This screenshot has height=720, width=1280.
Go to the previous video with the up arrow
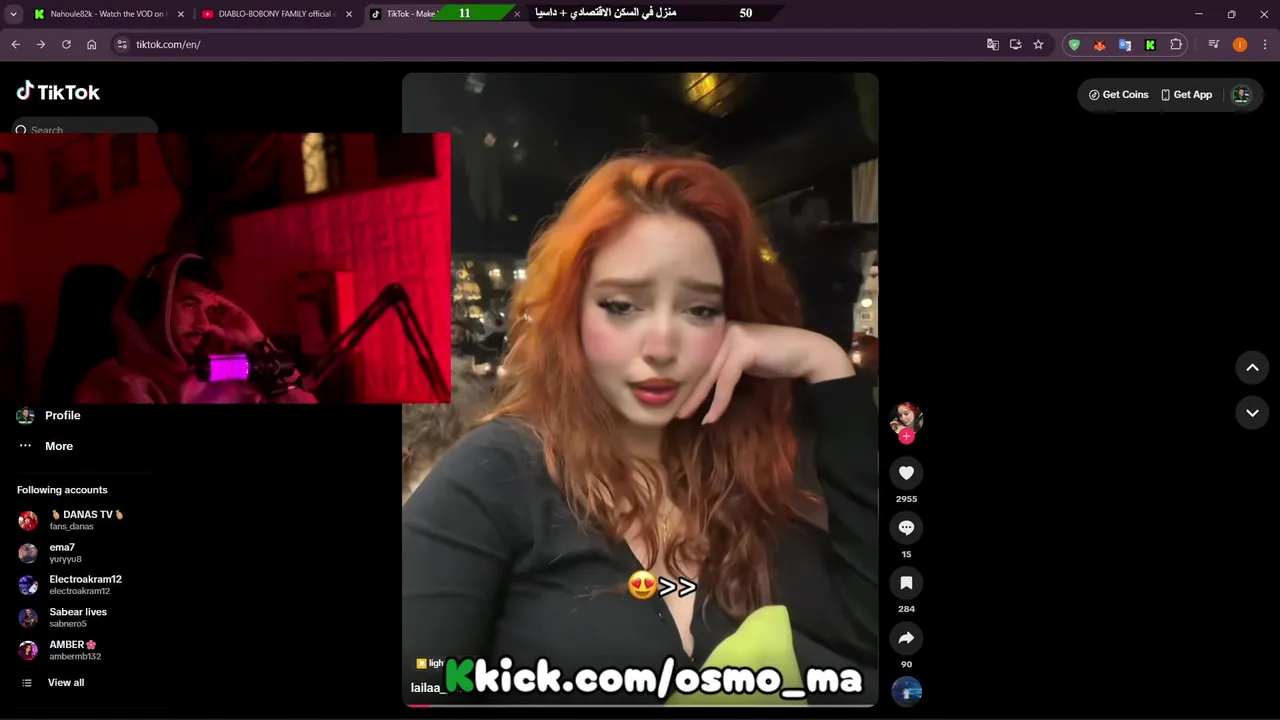[x=1252, y=368]
